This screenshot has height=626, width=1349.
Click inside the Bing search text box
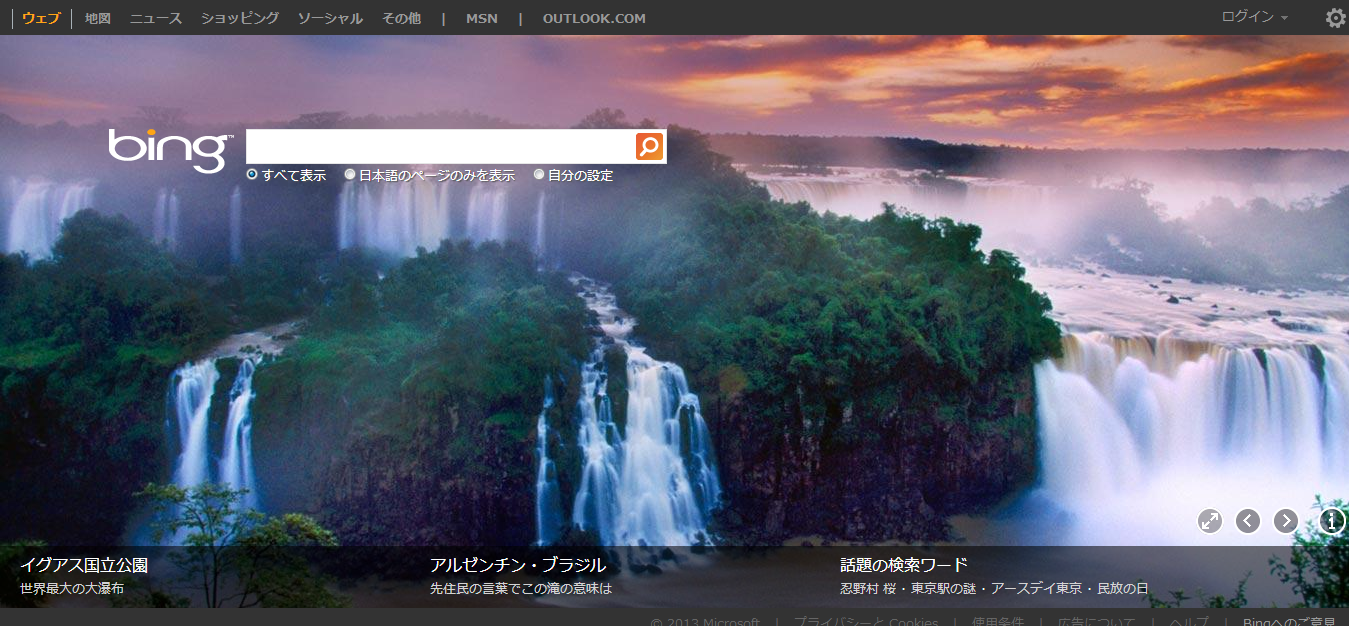click(440, 146)
